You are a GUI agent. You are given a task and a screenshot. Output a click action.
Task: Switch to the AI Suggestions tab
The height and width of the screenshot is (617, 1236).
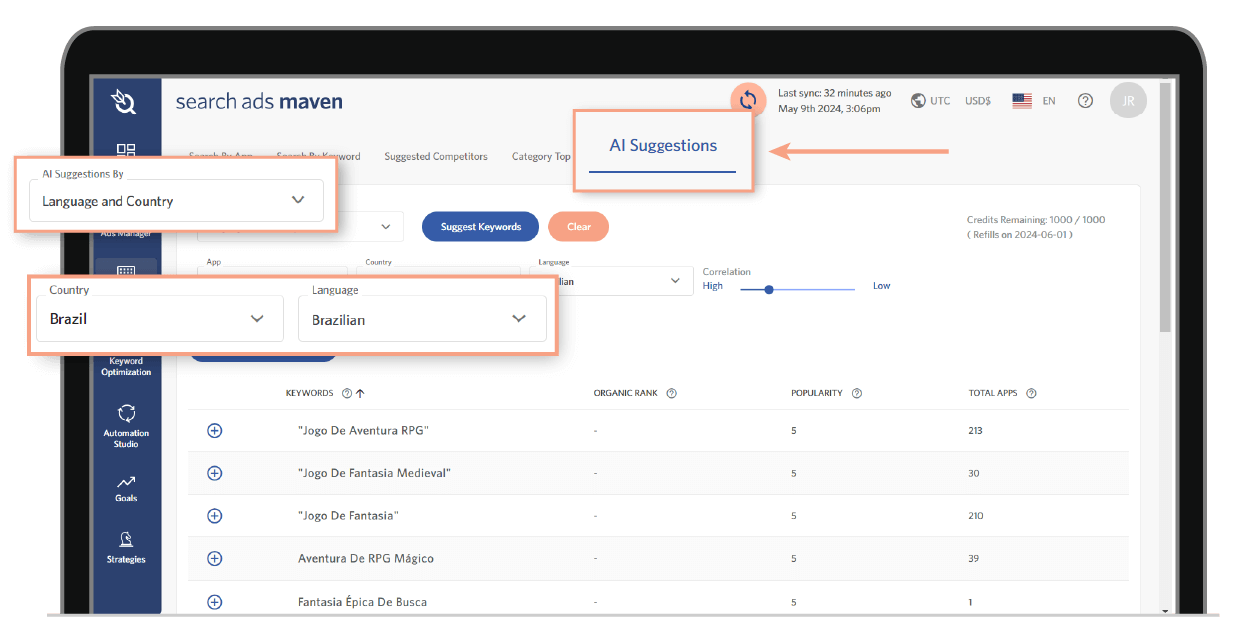coord(663,146)
